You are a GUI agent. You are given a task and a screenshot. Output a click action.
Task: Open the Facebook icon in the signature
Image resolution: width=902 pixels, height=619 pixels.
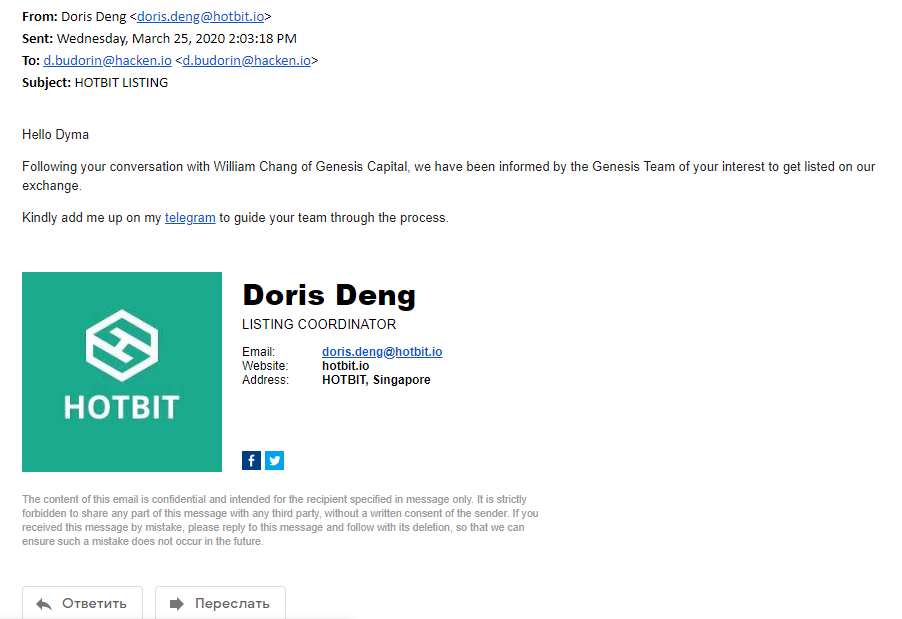click(251, 460)
